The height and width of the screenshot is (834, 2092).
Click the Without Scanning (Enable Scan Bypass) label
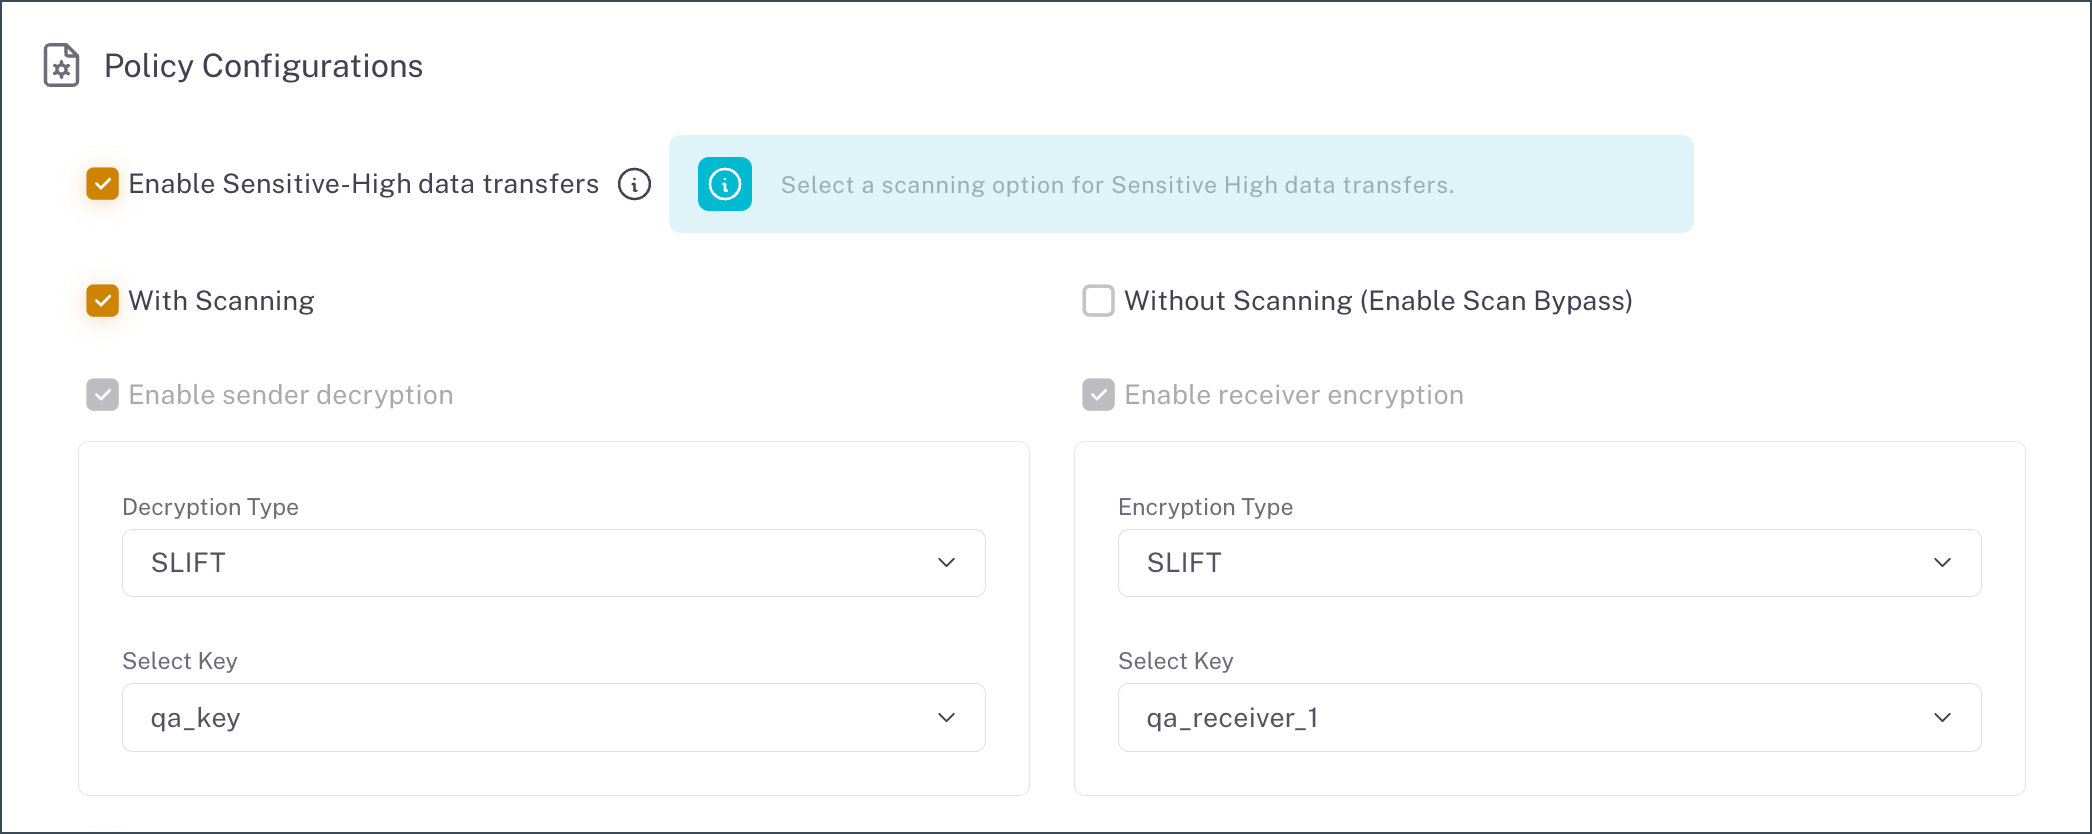(x=1378, y=301)
